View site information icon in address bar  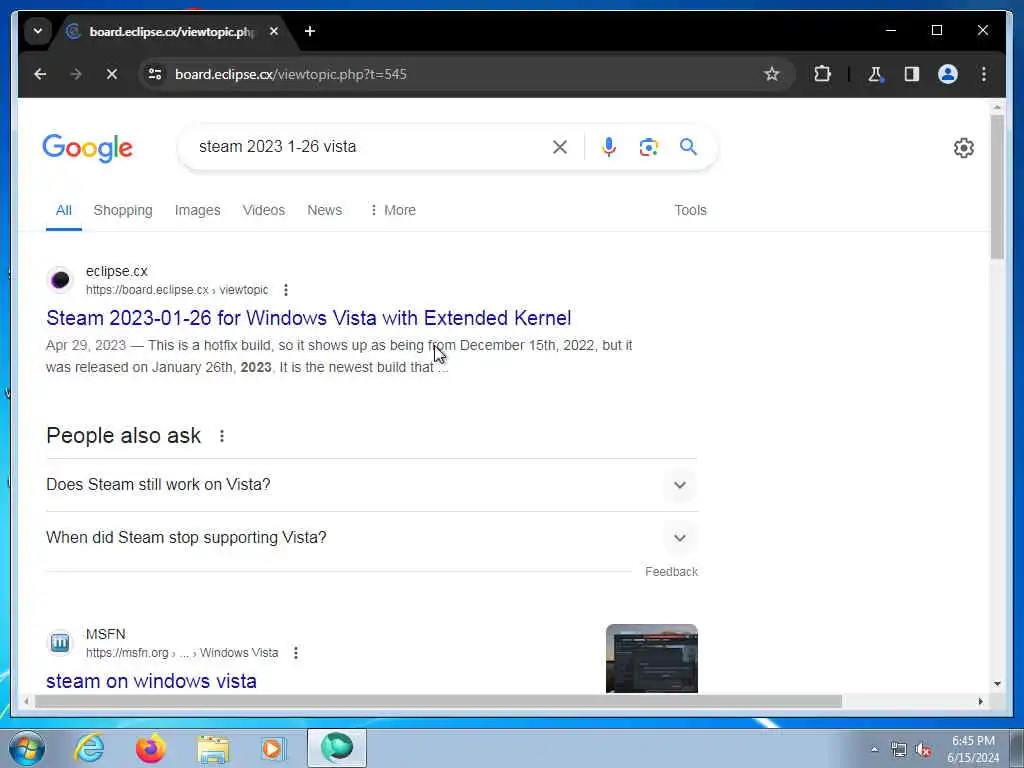coord(155,74)
